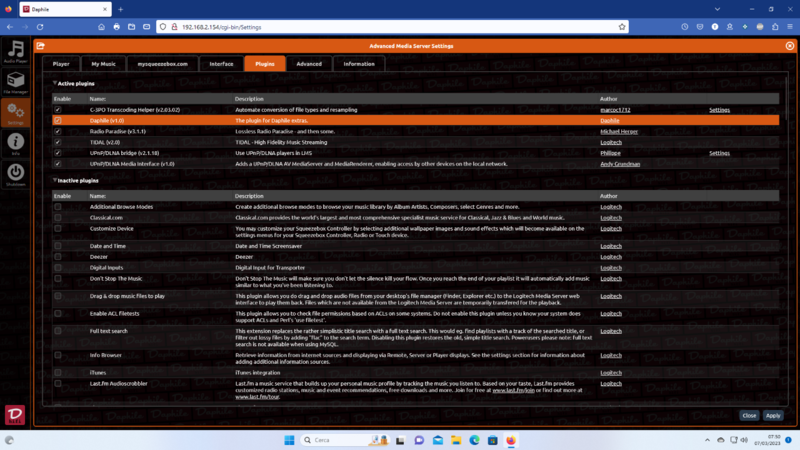Switch to the Player tab

(x=61, y=64)
